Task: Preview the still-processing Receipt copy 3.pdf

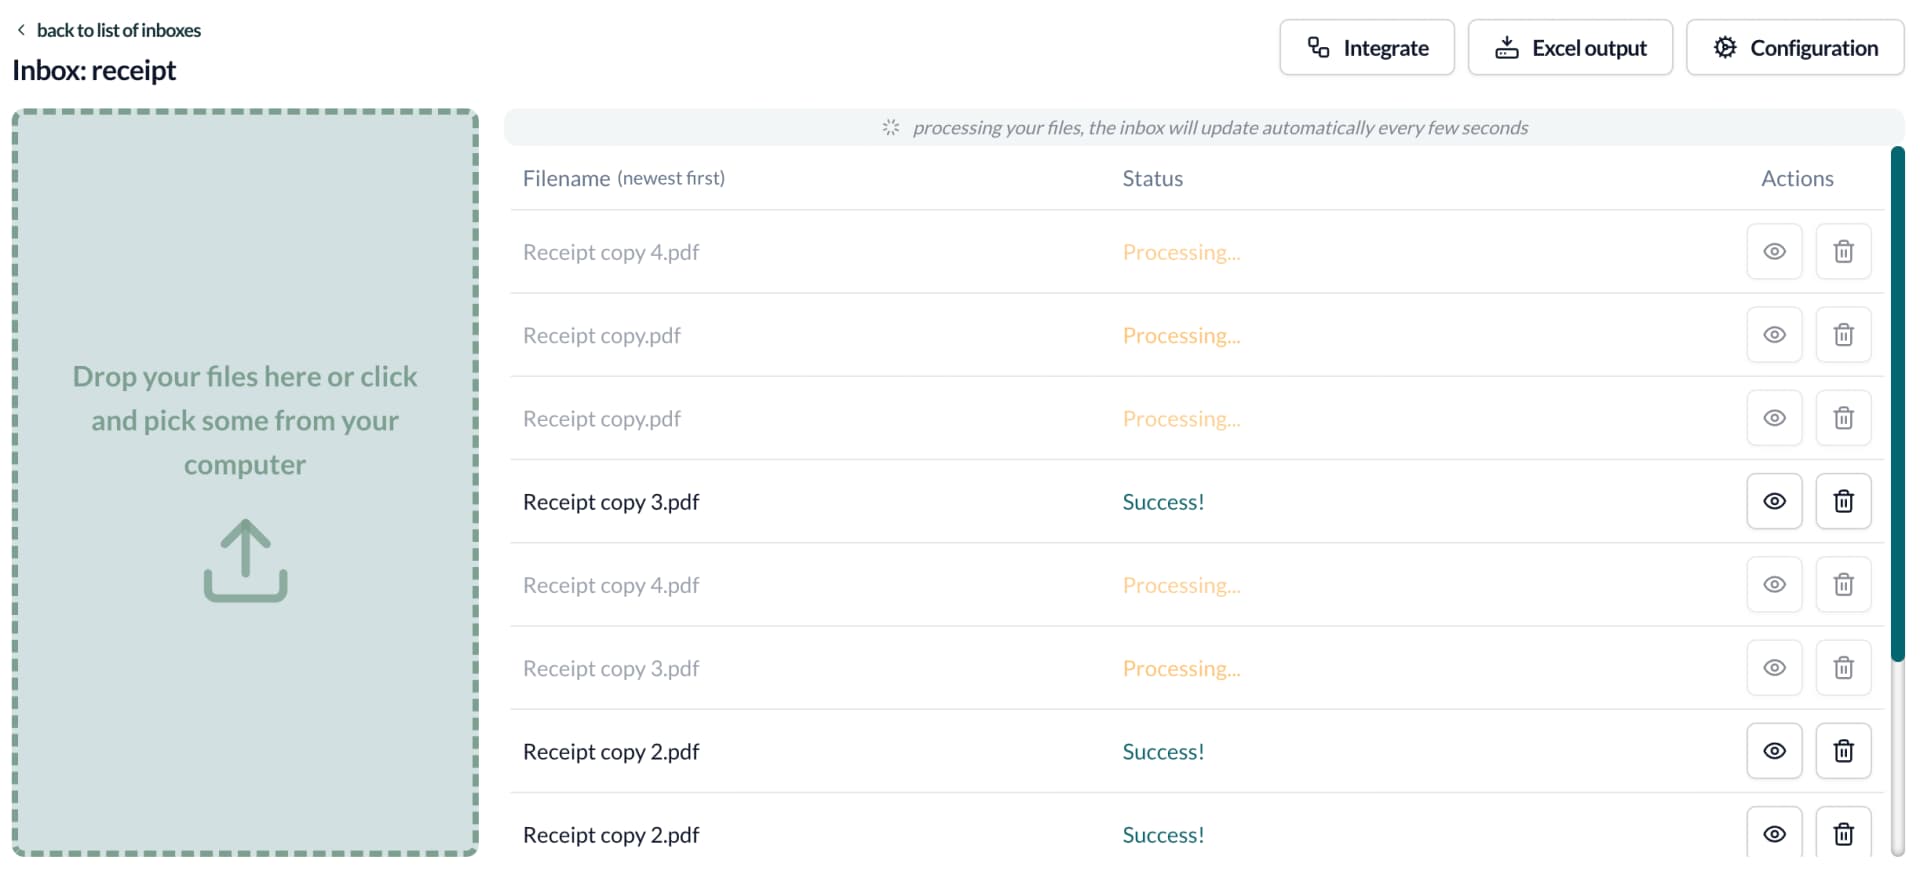Action: point(1774,668)
